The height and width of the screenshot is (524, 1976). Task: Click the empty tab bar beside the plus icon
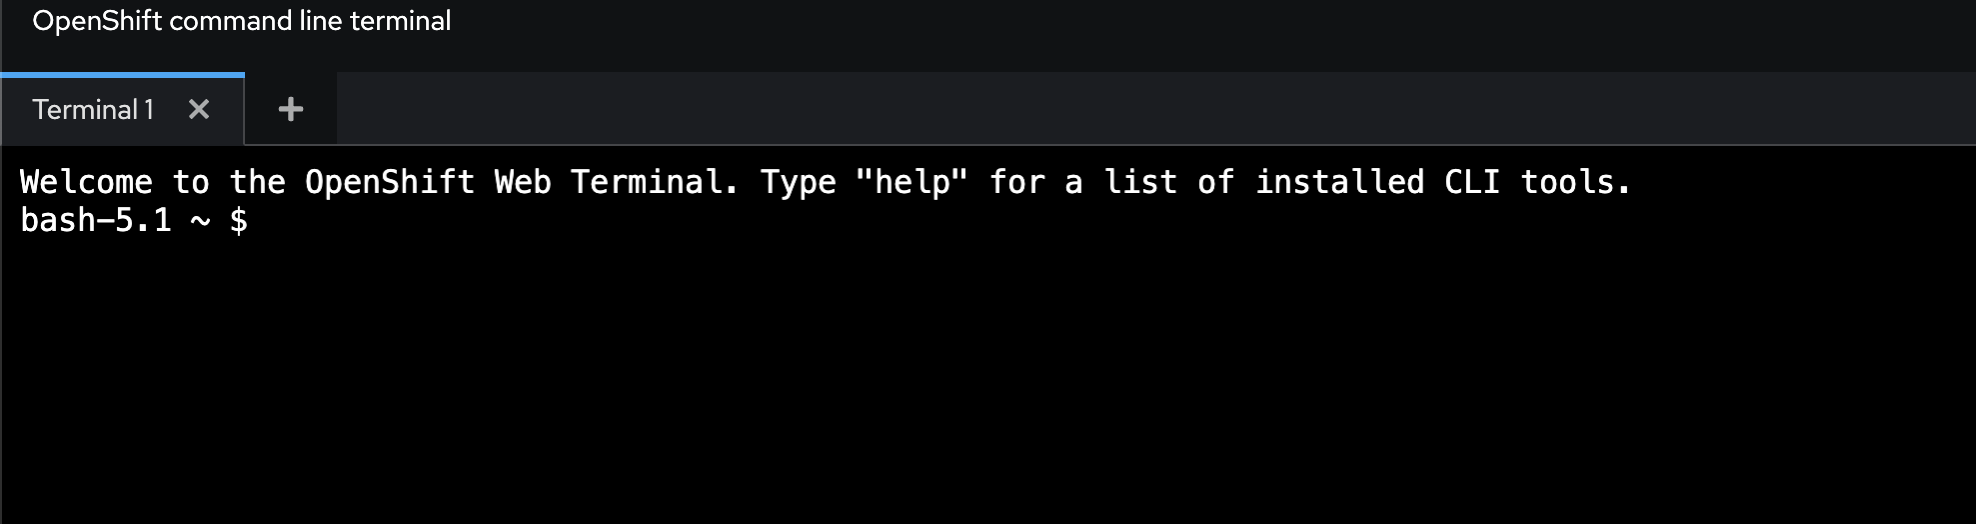tap(1155, 109)
